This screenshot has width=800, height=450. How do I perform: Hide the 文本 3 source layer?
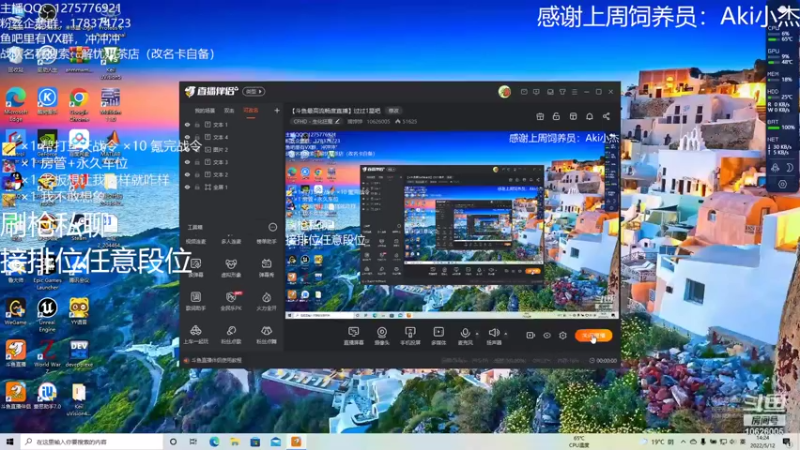187,162
